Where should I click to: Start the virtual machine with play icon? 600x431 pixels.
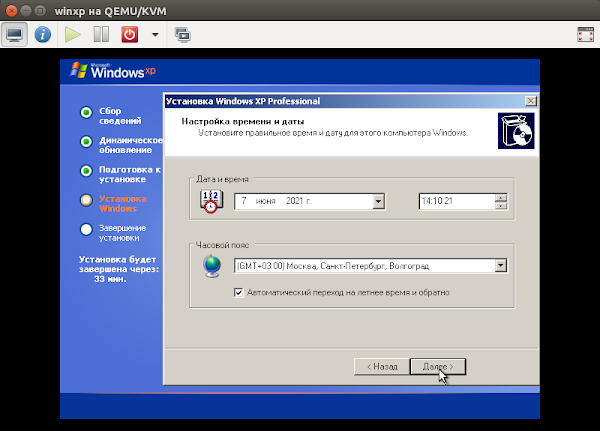[72, 35]
